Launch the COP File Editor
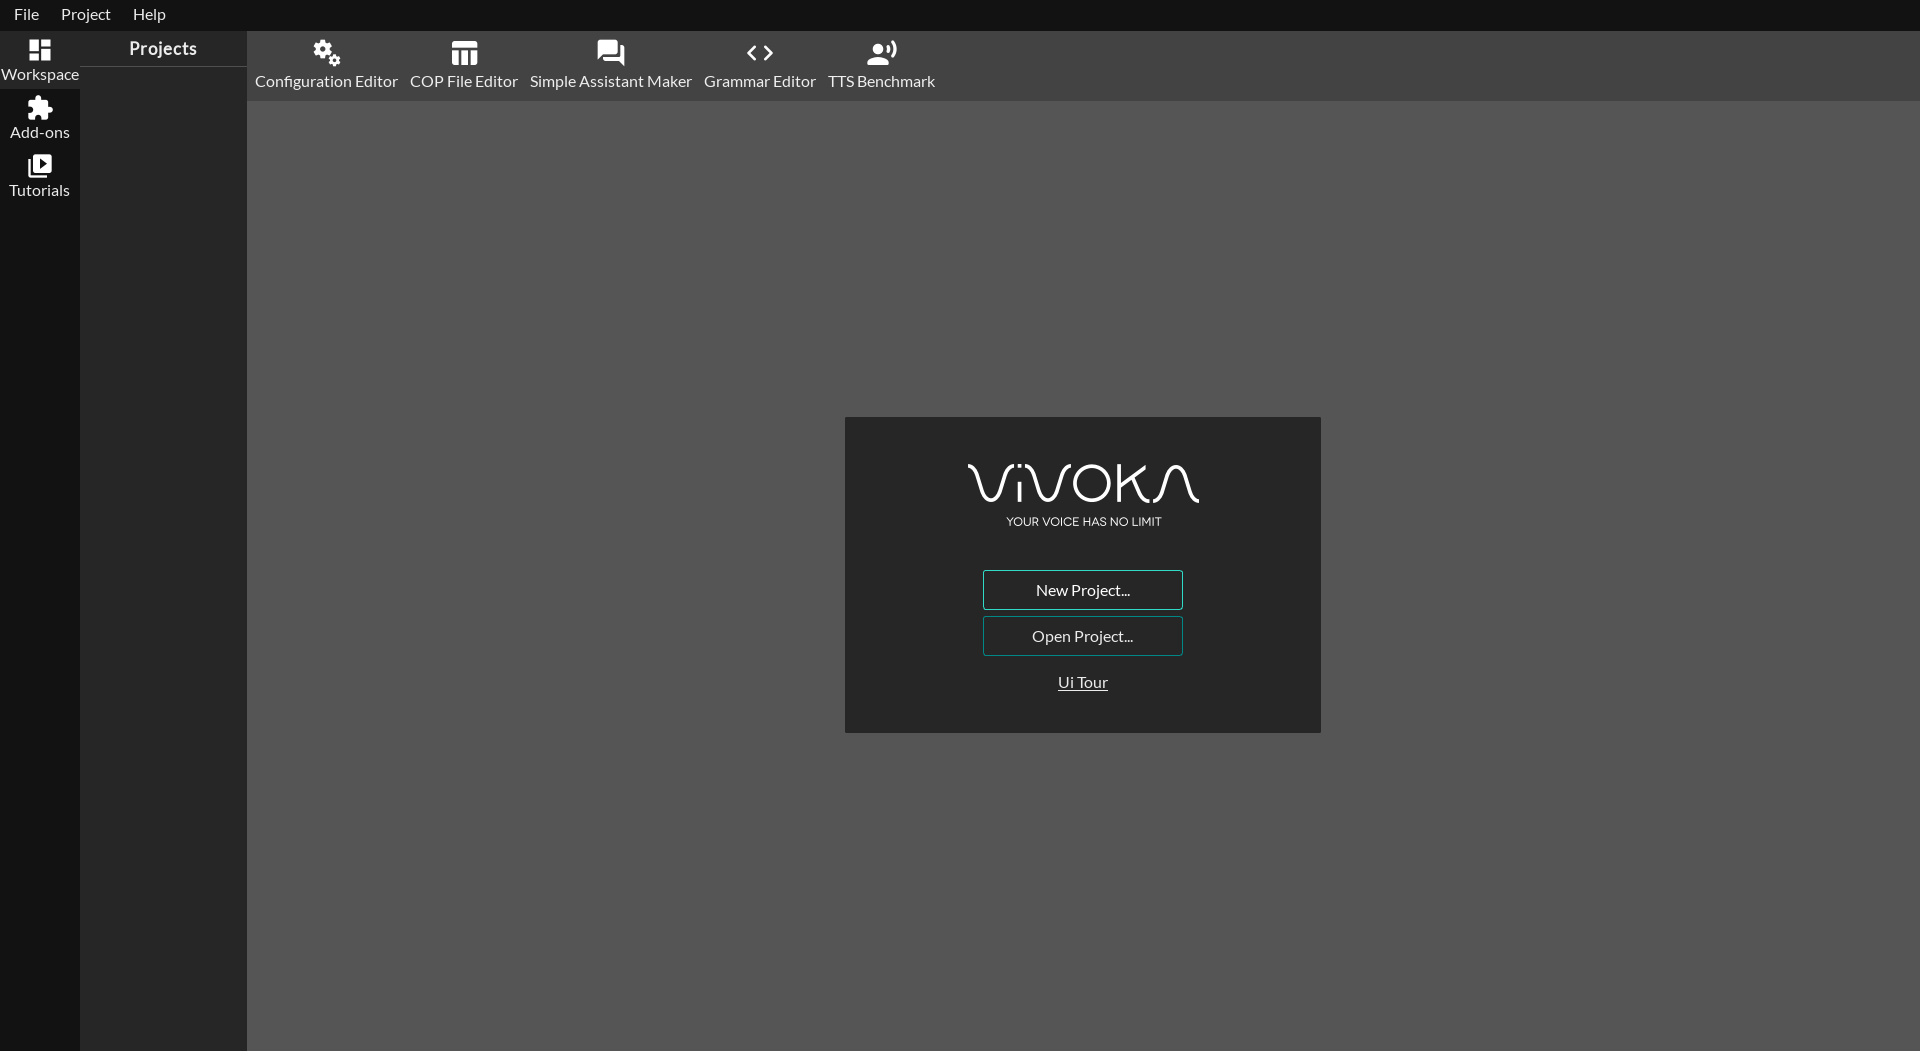 click(464, 66)
